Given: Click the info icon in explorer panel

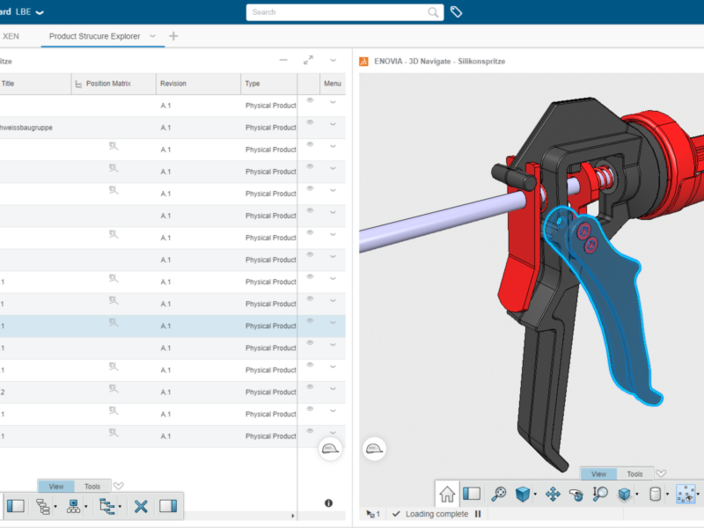Looking at the screenshot, I should 329,503.
